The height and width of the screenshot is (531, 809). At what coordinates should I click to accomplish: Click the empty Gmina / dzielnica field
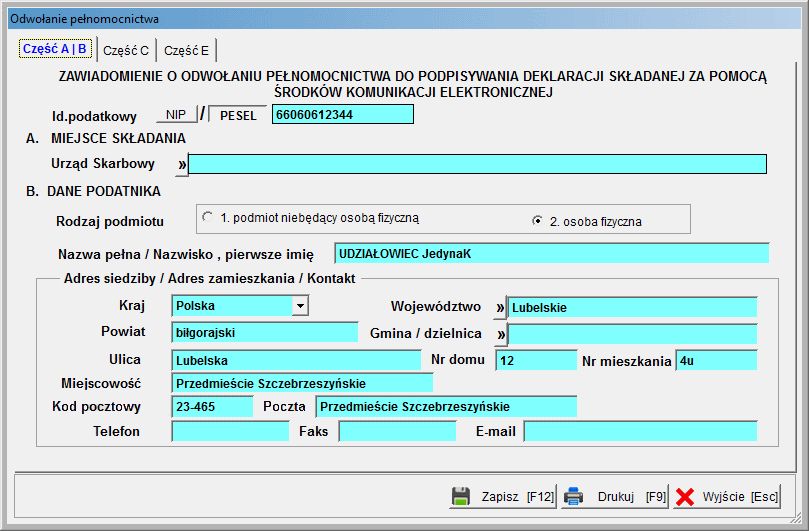pyautogui.click(x=633, y=334)
